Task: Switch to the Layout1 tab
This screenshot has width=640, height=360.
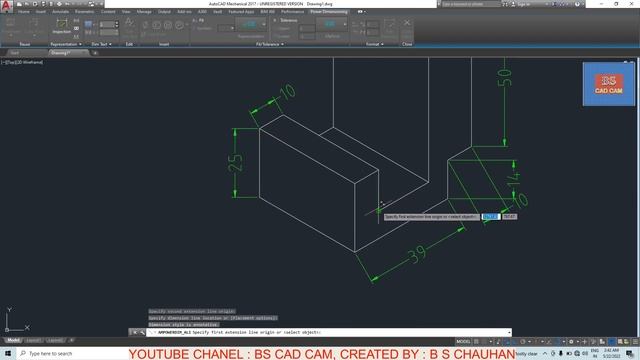Action: pyautogui.click(x=33, y=340)
